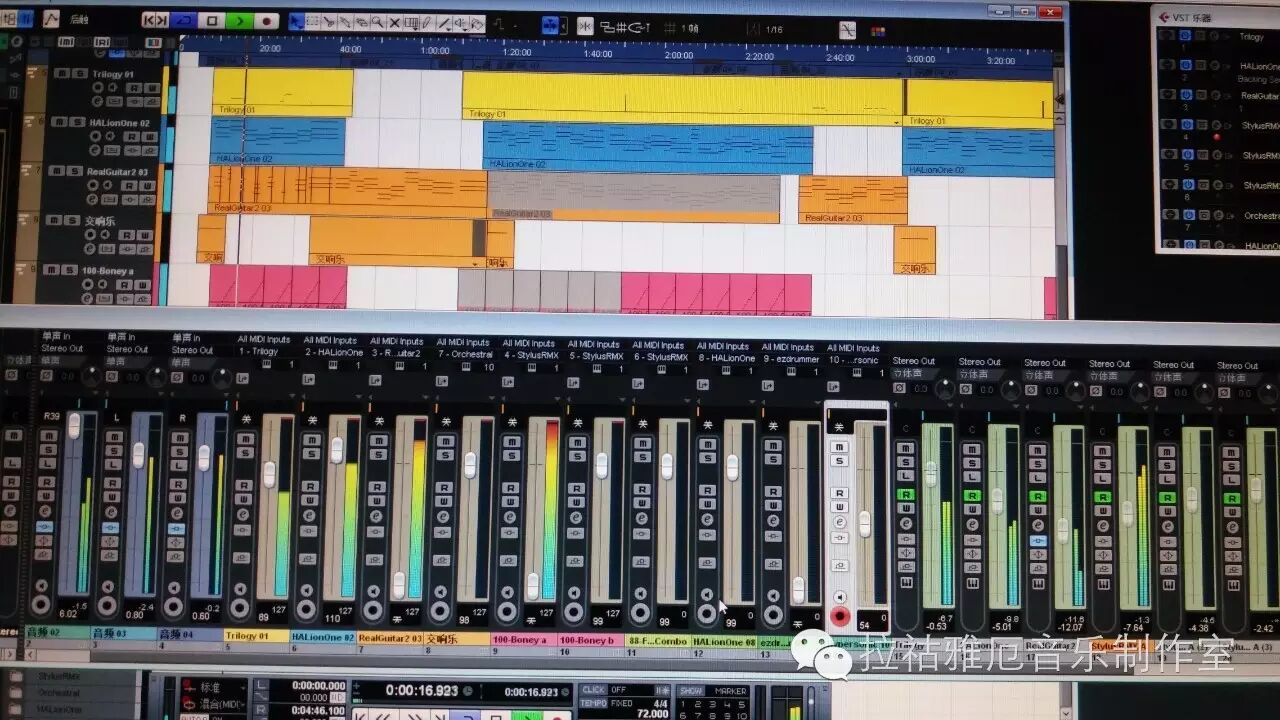
Task: Select the Erase tool
Action: [361, 22]
